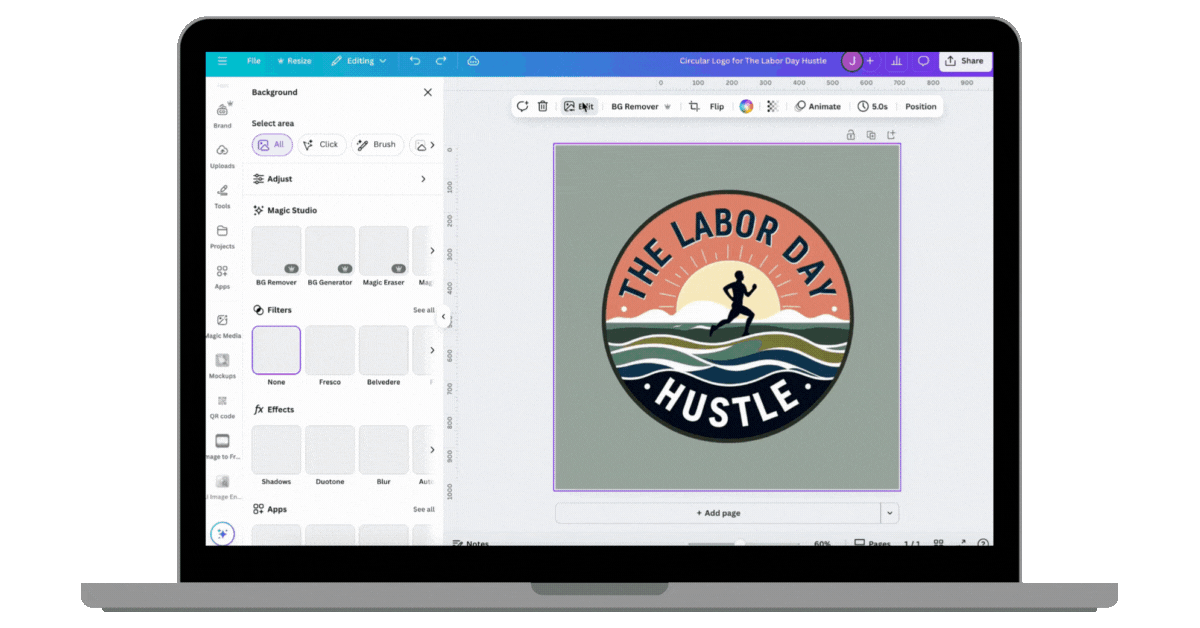The height and width of the screenshot is (628, 1200).
Task: Expand the Adjust section
Action: coord(343,179)
